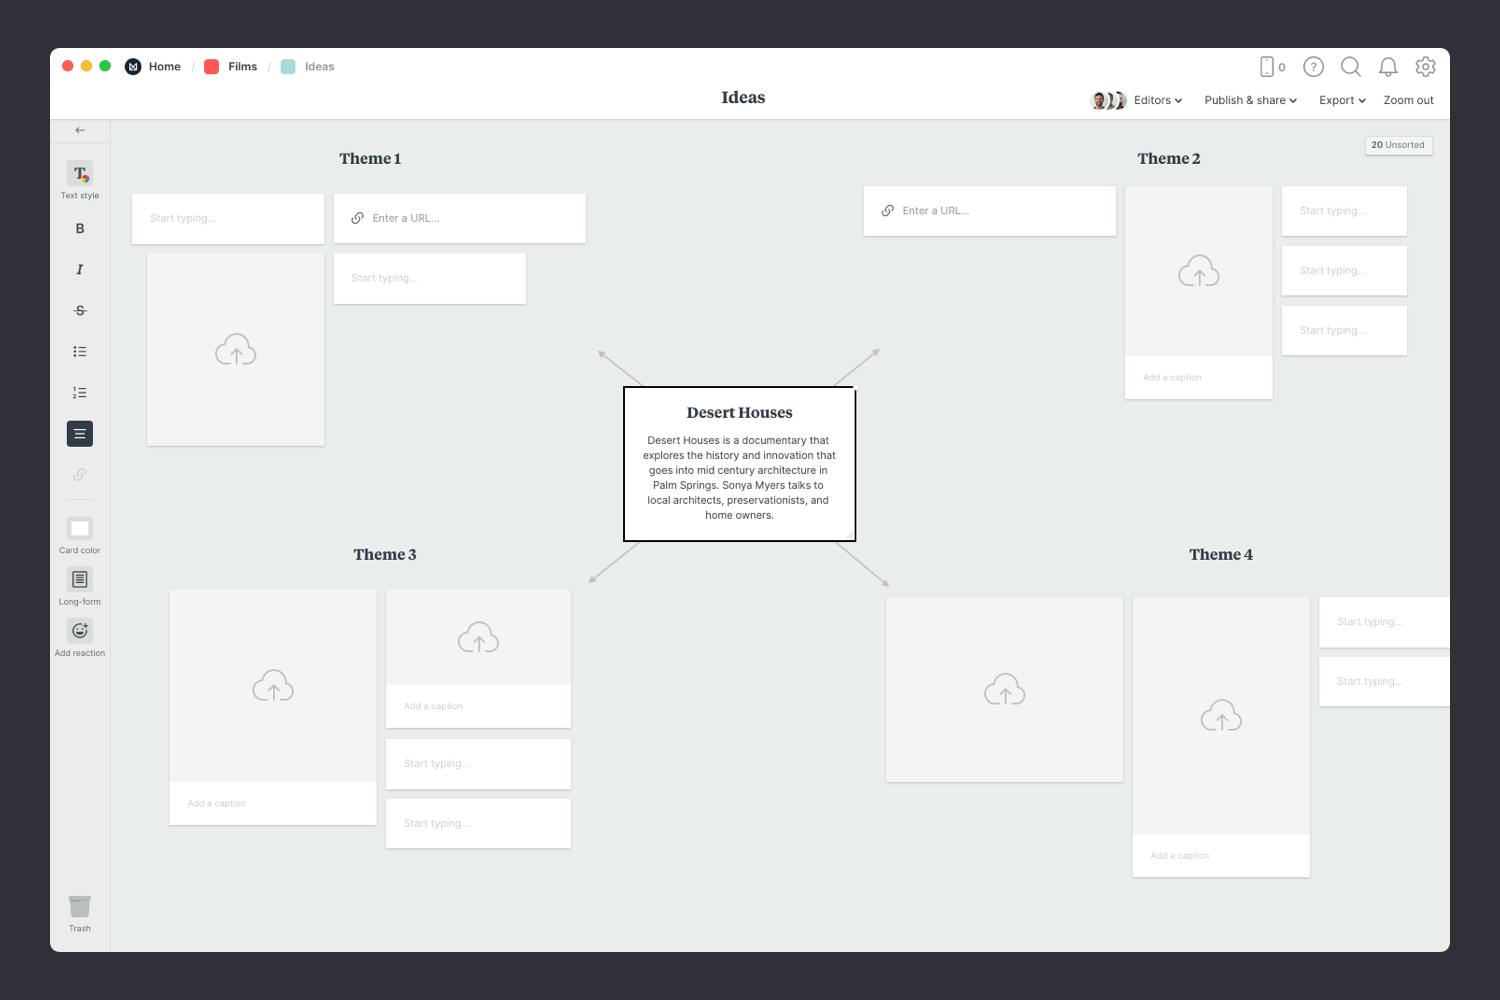Open the Card color picker

coord(79,533)
